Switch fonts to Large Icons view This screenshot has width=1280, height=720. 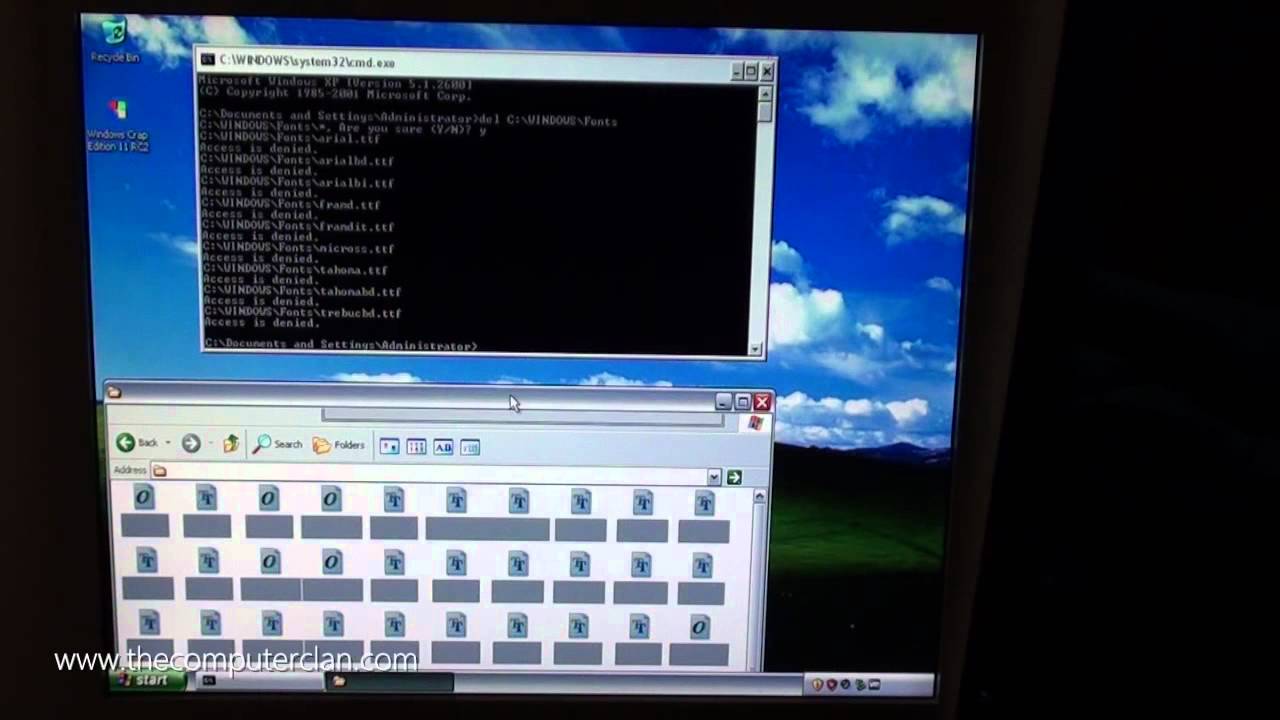point(389,447)
